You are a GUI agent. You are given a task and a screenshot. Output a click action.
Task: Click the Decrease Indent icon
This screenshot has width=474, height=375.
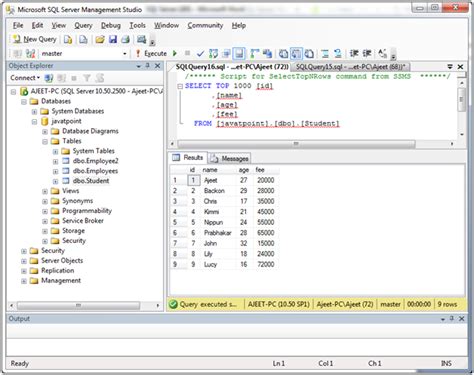[x=354, y=53]
